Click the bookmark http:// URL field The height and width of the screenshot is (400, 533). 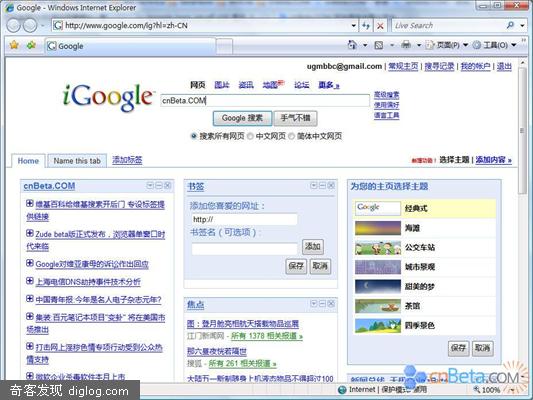[244, 219]
